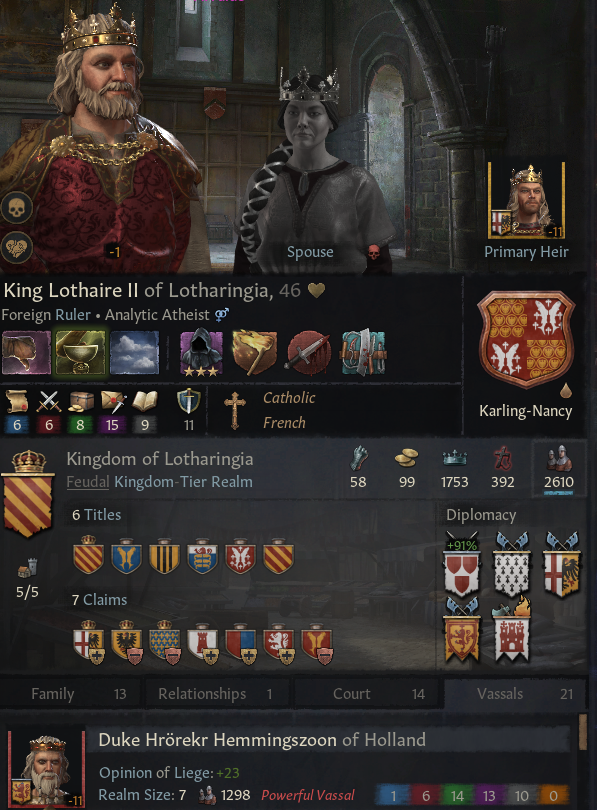Click the Catholic cross faith icon
Screen dimensions: 597x810
point(235,410)
